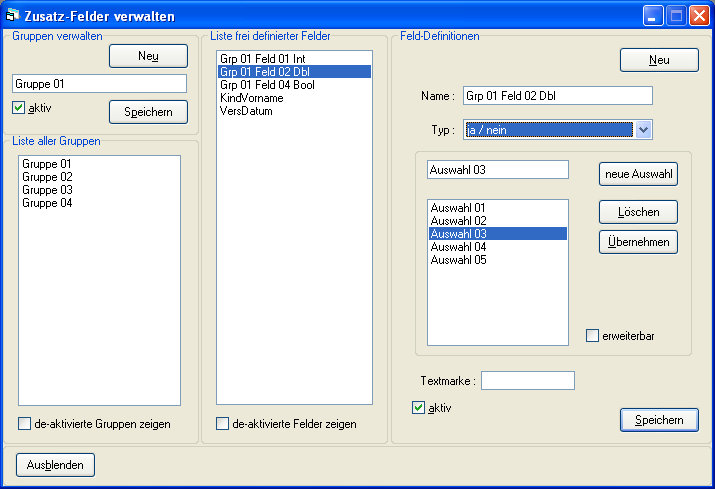Select KindVorname in the field list
715x489 pixels.
click(x=249, y=98)
